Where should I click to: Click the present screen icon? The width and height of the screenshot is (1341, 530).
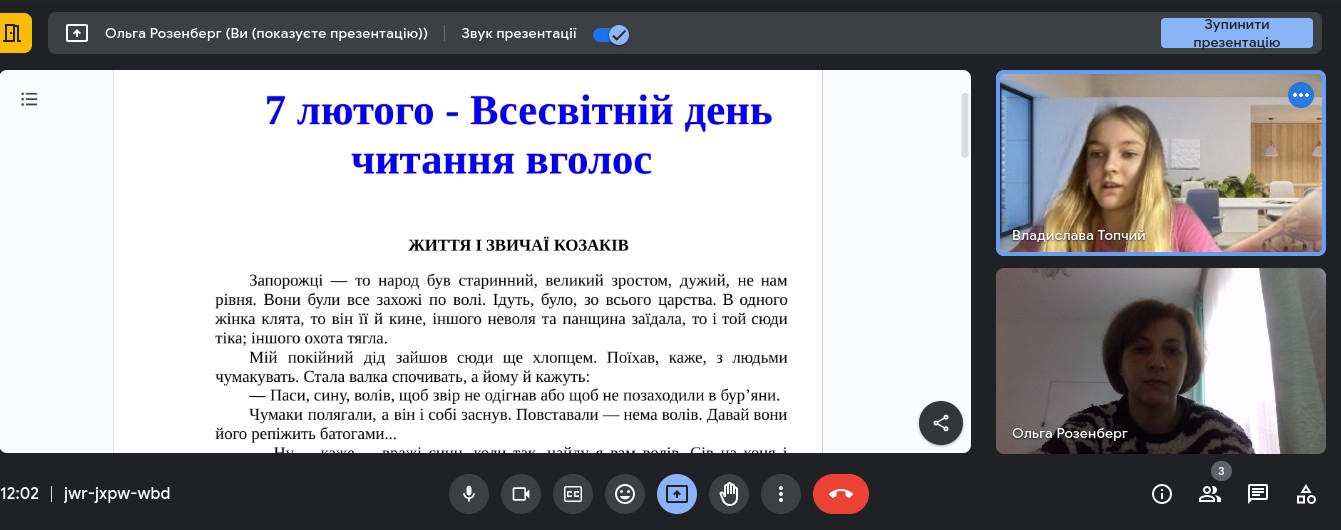click(677, 494)
